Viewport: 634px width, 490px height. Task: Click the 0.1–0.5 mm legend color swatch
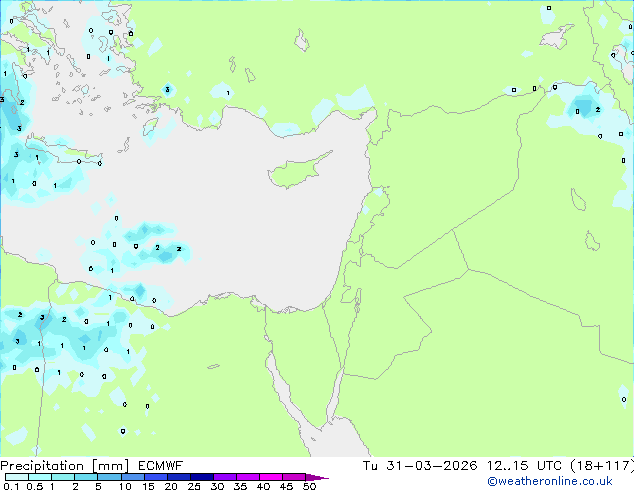click(17, 477)
